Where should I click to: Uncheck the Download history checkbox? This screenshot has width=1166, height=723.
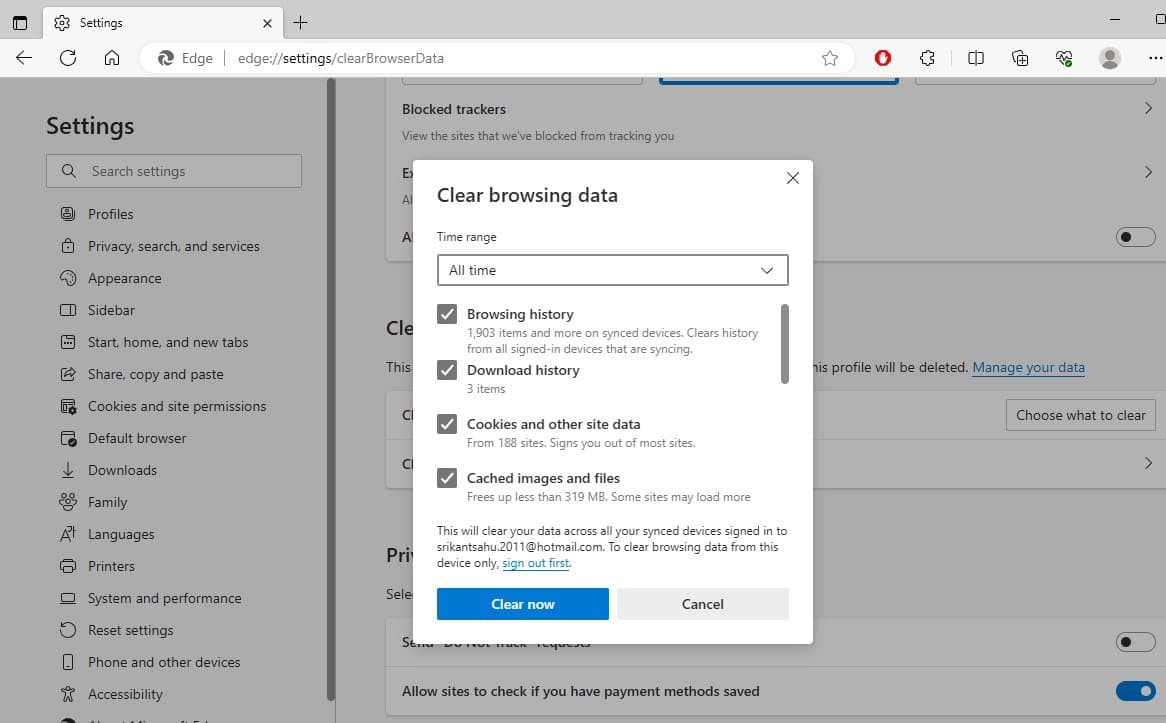(447, 370)
